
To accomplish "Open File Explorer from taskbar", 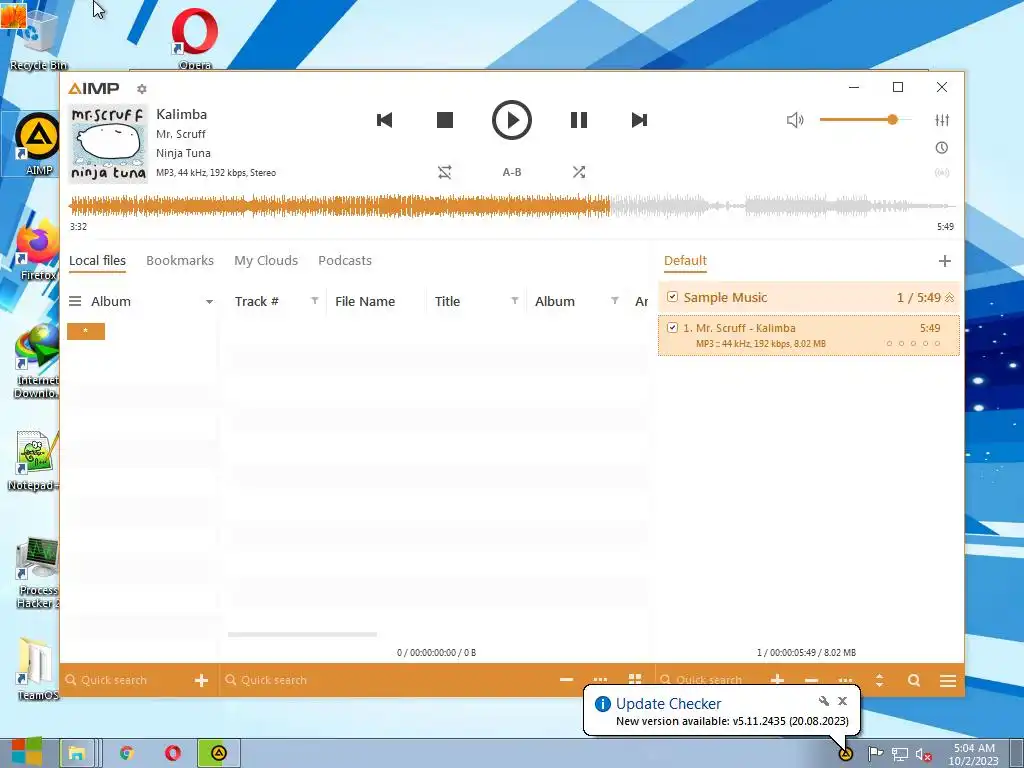I will [76, 754].
